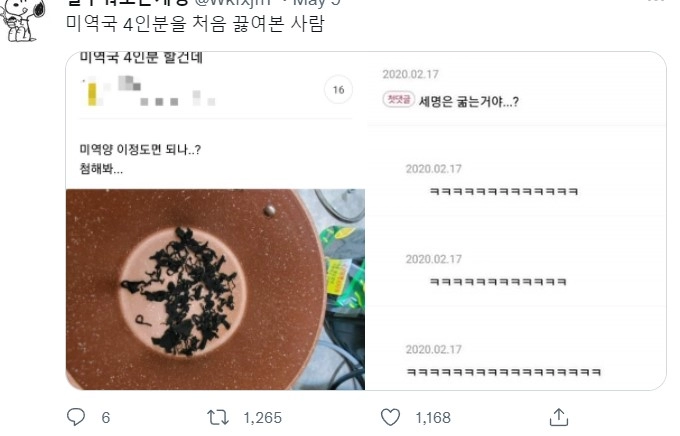Click the 1,265 retweet count
680x436 pixels.
coord(262,418)
